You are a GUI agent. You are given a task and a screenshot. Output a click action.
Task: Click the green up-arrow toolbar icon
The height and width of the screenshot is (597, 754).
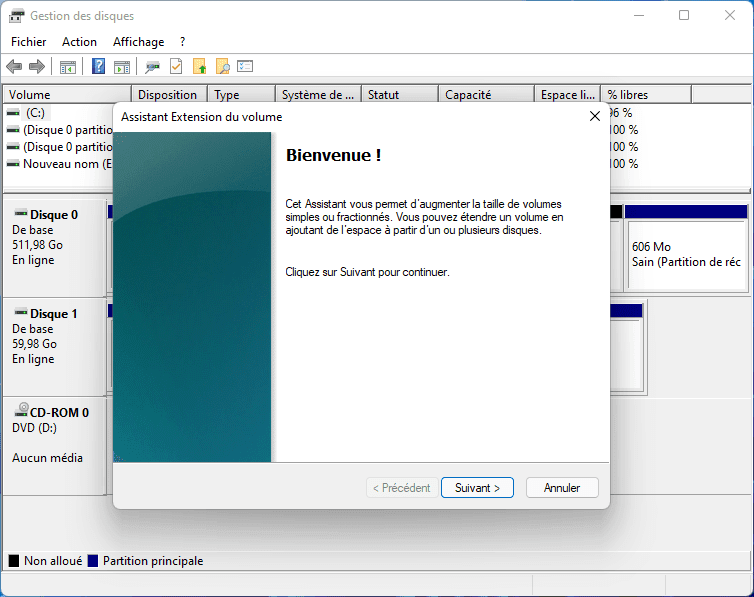coord(199,67)
